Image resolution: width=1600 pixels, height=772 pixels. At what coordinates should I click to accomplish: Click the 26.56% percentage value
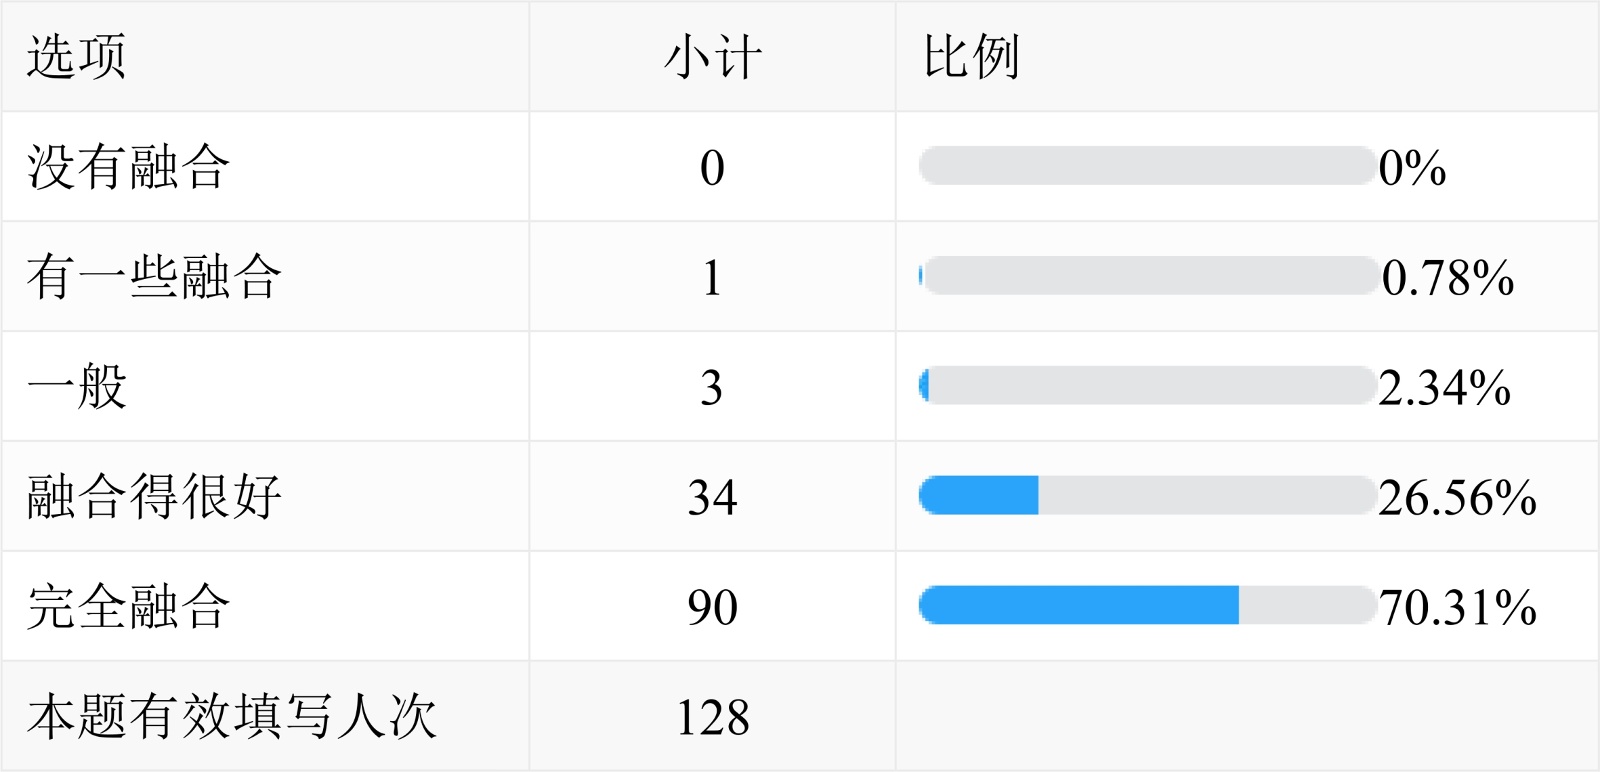(x=1457, y=498)
